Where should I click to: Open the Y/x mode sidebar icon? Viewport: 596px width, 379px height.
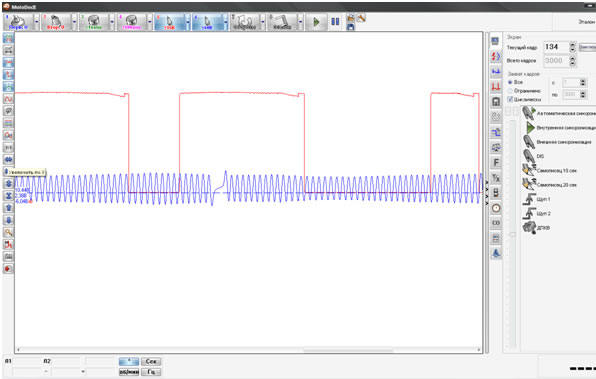496,178
